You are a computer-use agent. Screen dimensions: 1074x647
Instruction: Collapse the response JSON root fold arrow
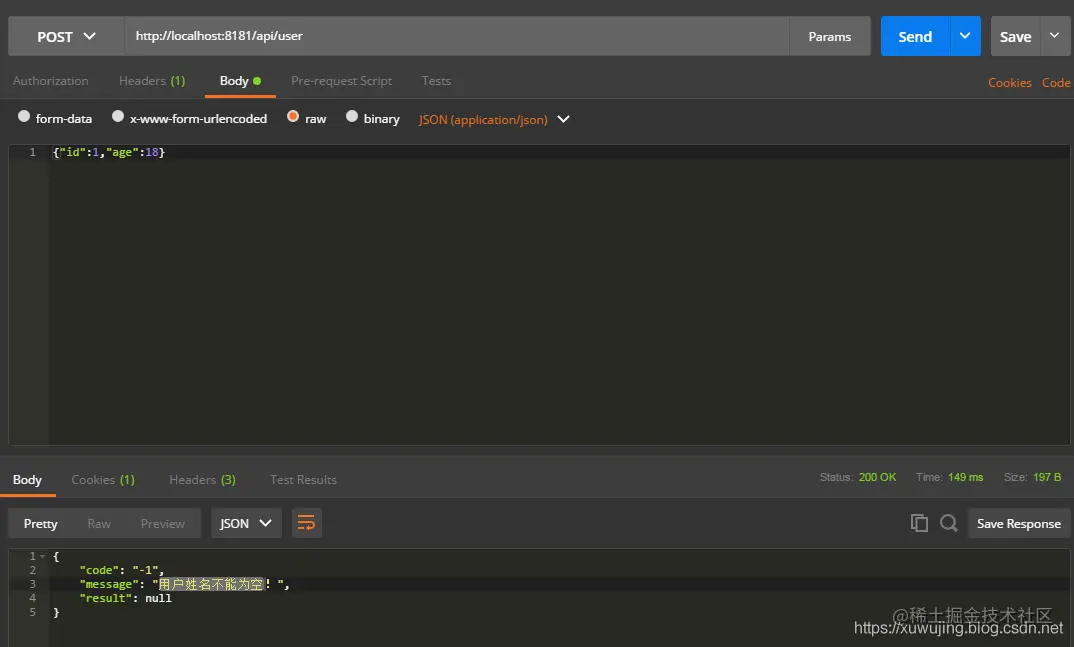coord(42,556)
